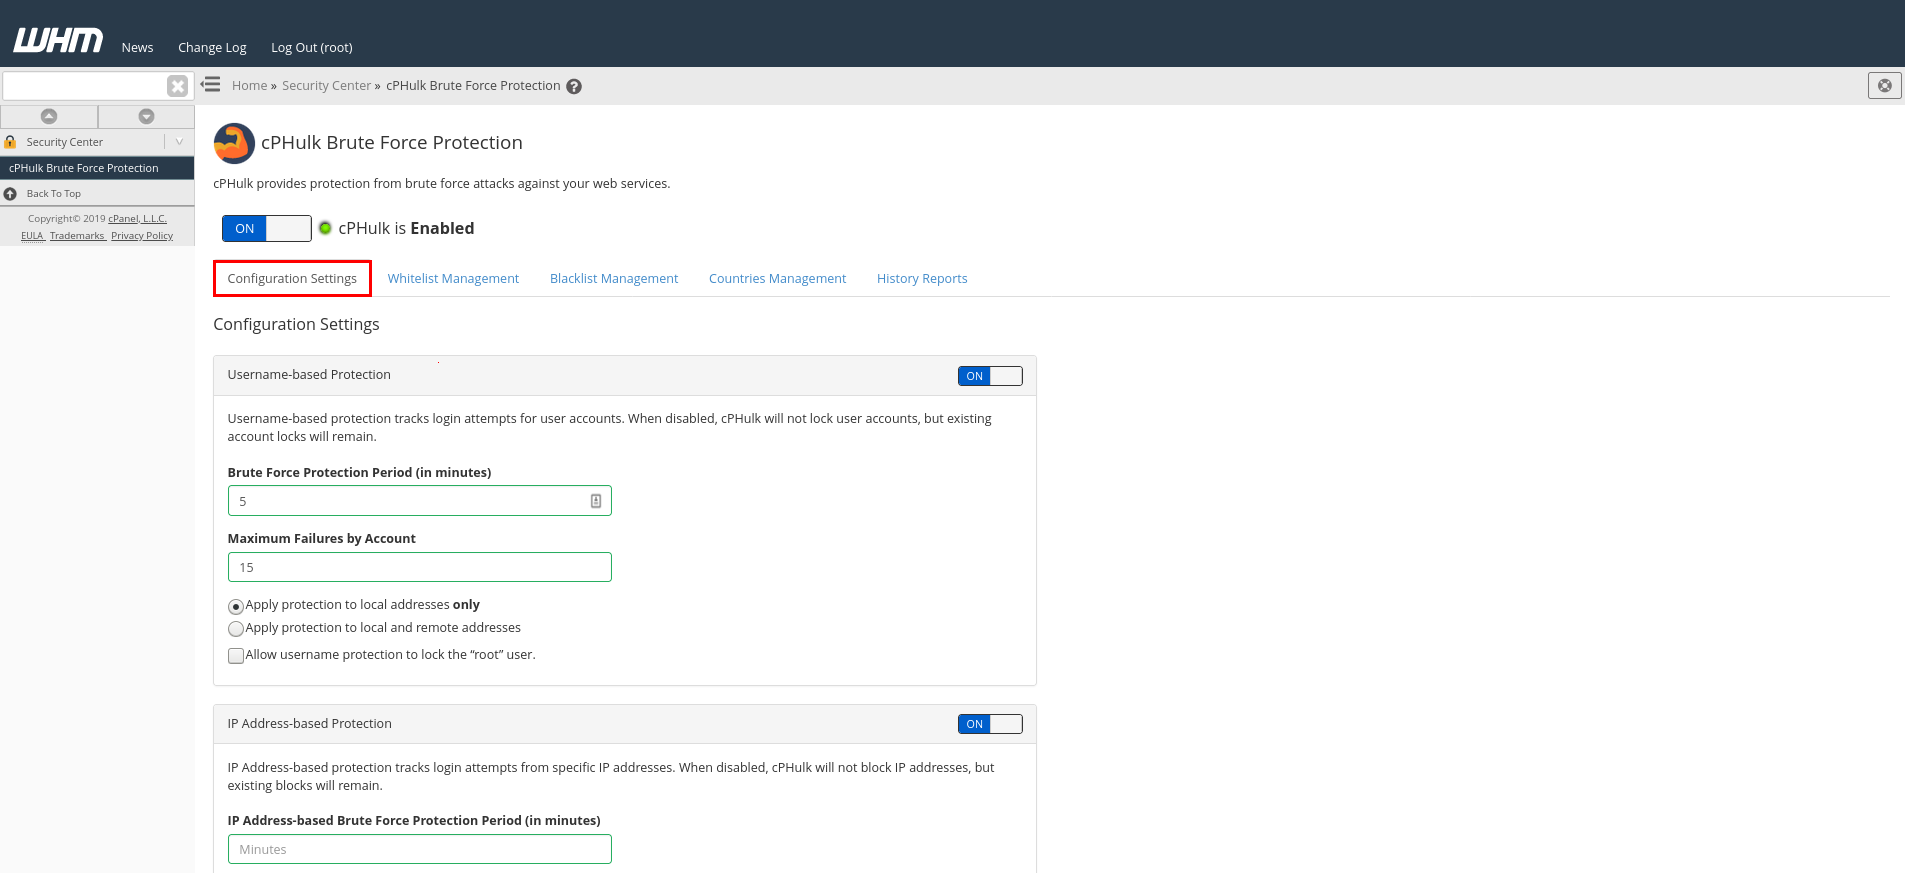This screenshot has height=873, width=1905.
Task: Click the cPHulk mascot logo icon
Action: 234,143
